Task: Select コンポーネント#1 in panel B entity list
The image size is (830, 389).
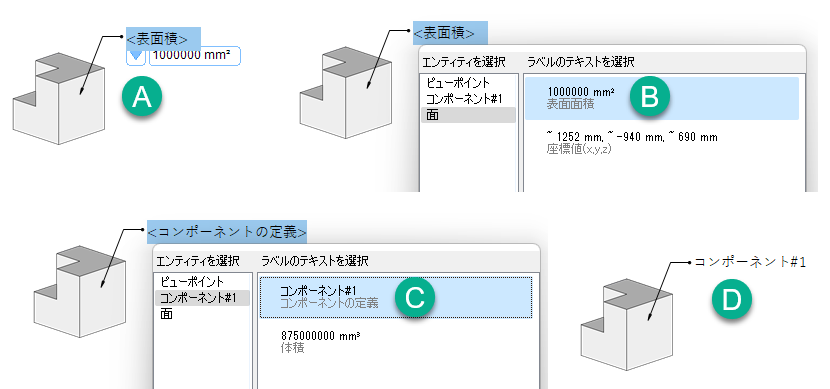Action: coord(463,99)
